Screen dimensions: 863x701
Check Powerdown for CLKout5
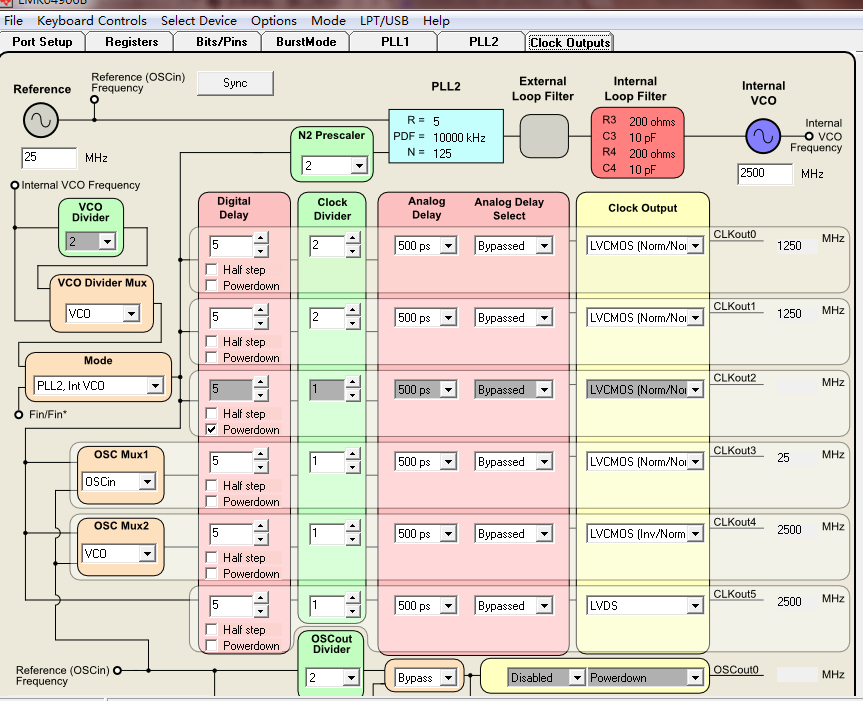[211, 646]
